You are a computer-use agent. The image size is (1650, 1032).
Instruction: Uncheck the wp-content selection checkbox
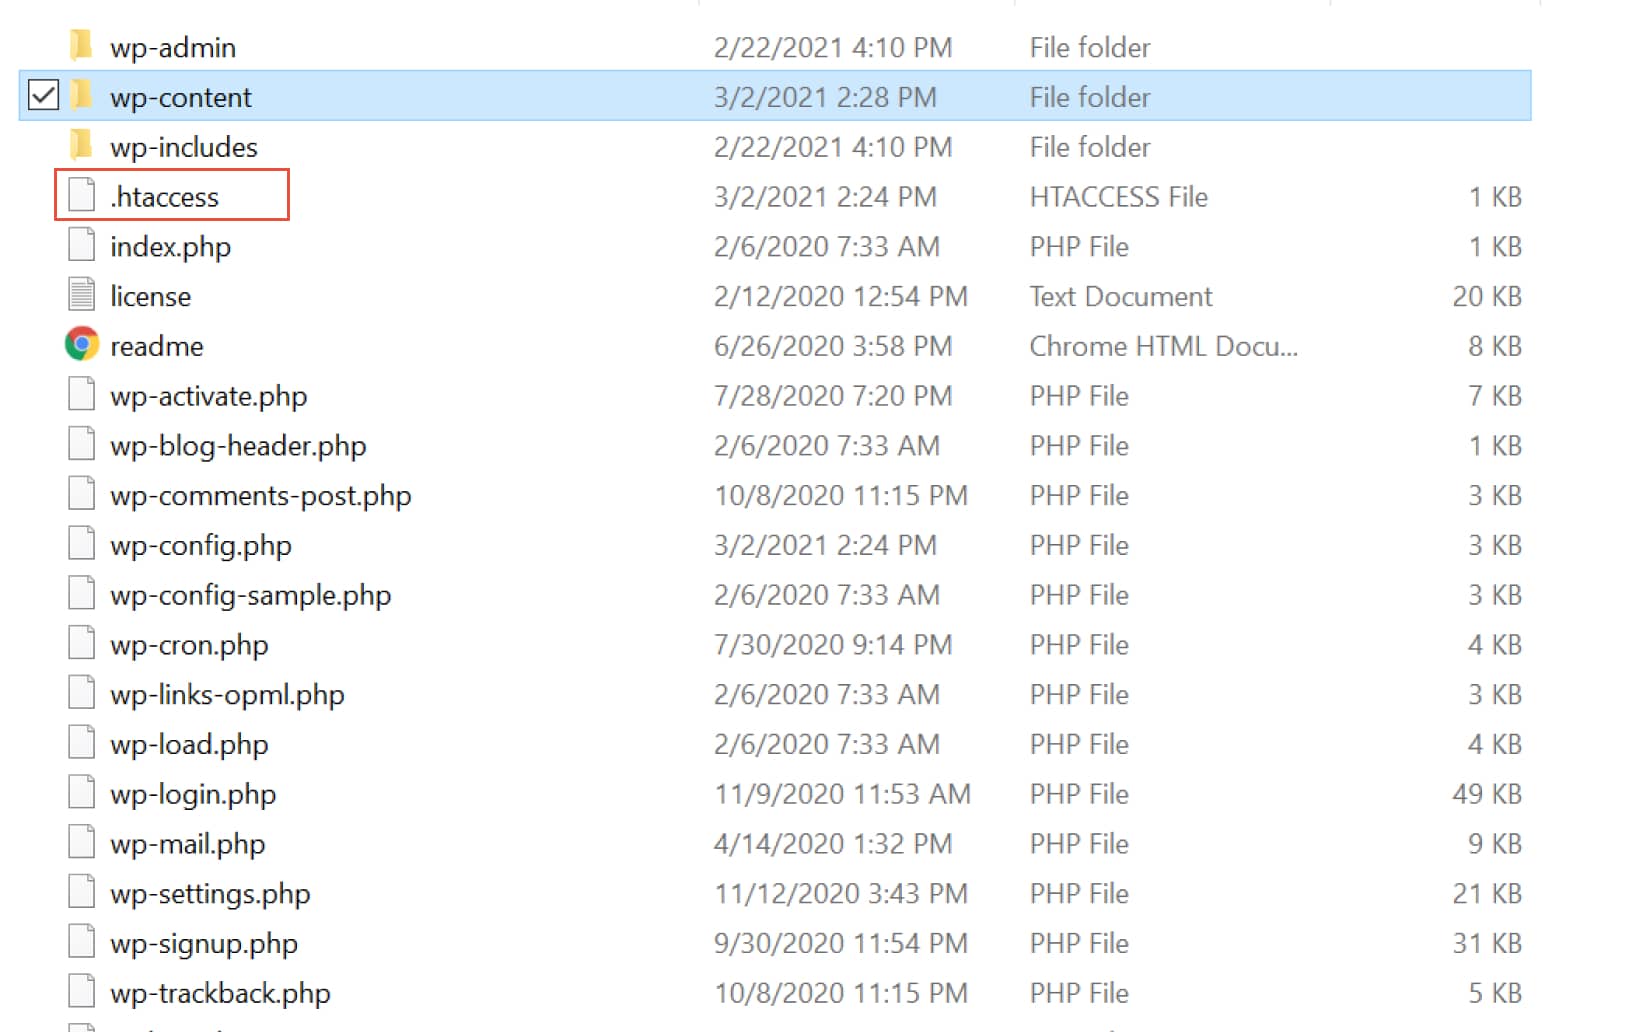pyautogui.click(x=43, y=96)
